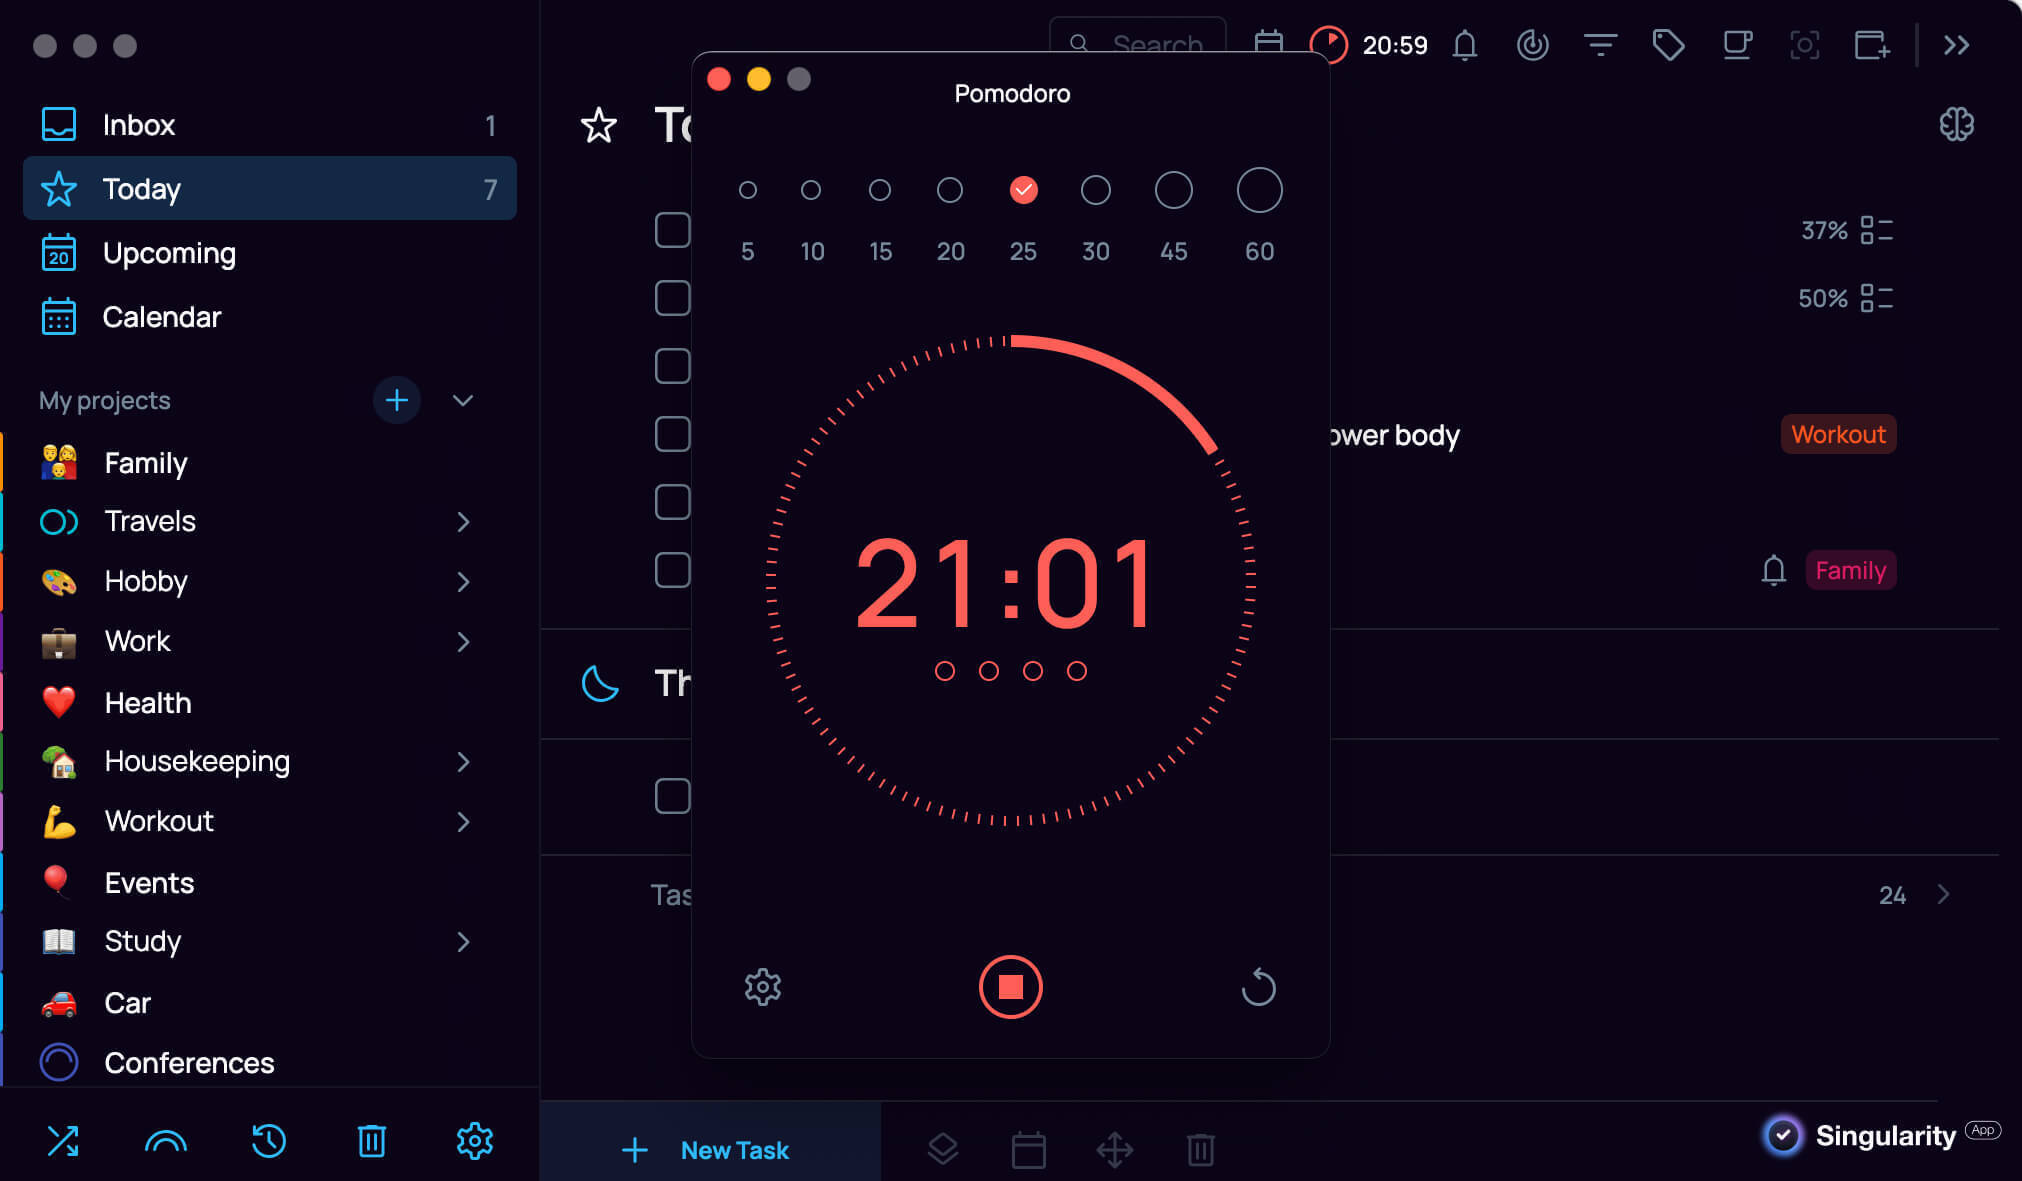This screenshot has height=1181, width=2022.
Task: Open the Calendar view
Action: click(x=270, y=317)
